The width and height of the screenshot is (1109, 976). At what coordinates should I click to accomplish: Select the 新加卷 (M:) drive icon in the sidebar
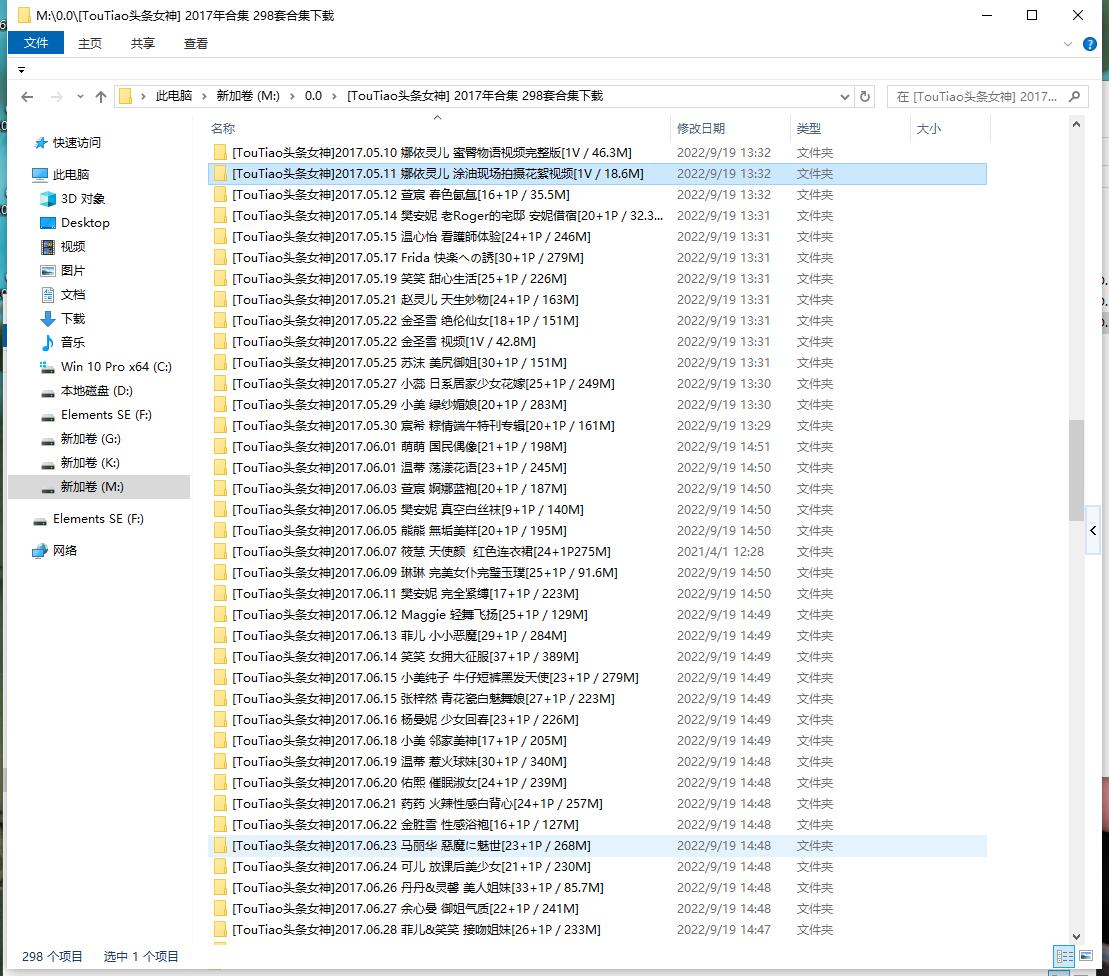pyautogui.click(x=48, y=488)
